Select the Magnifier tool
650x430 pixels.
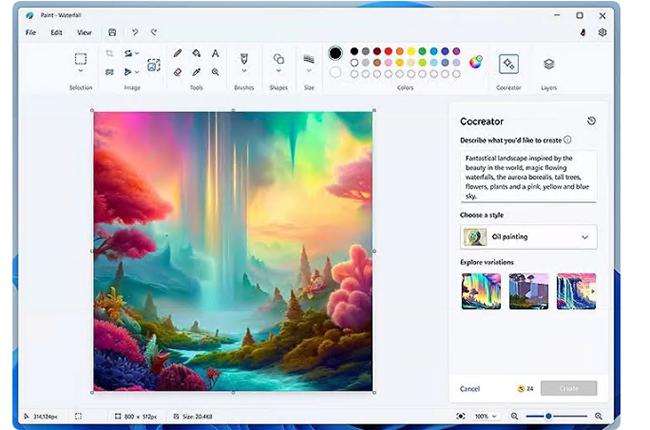(216, 72)
